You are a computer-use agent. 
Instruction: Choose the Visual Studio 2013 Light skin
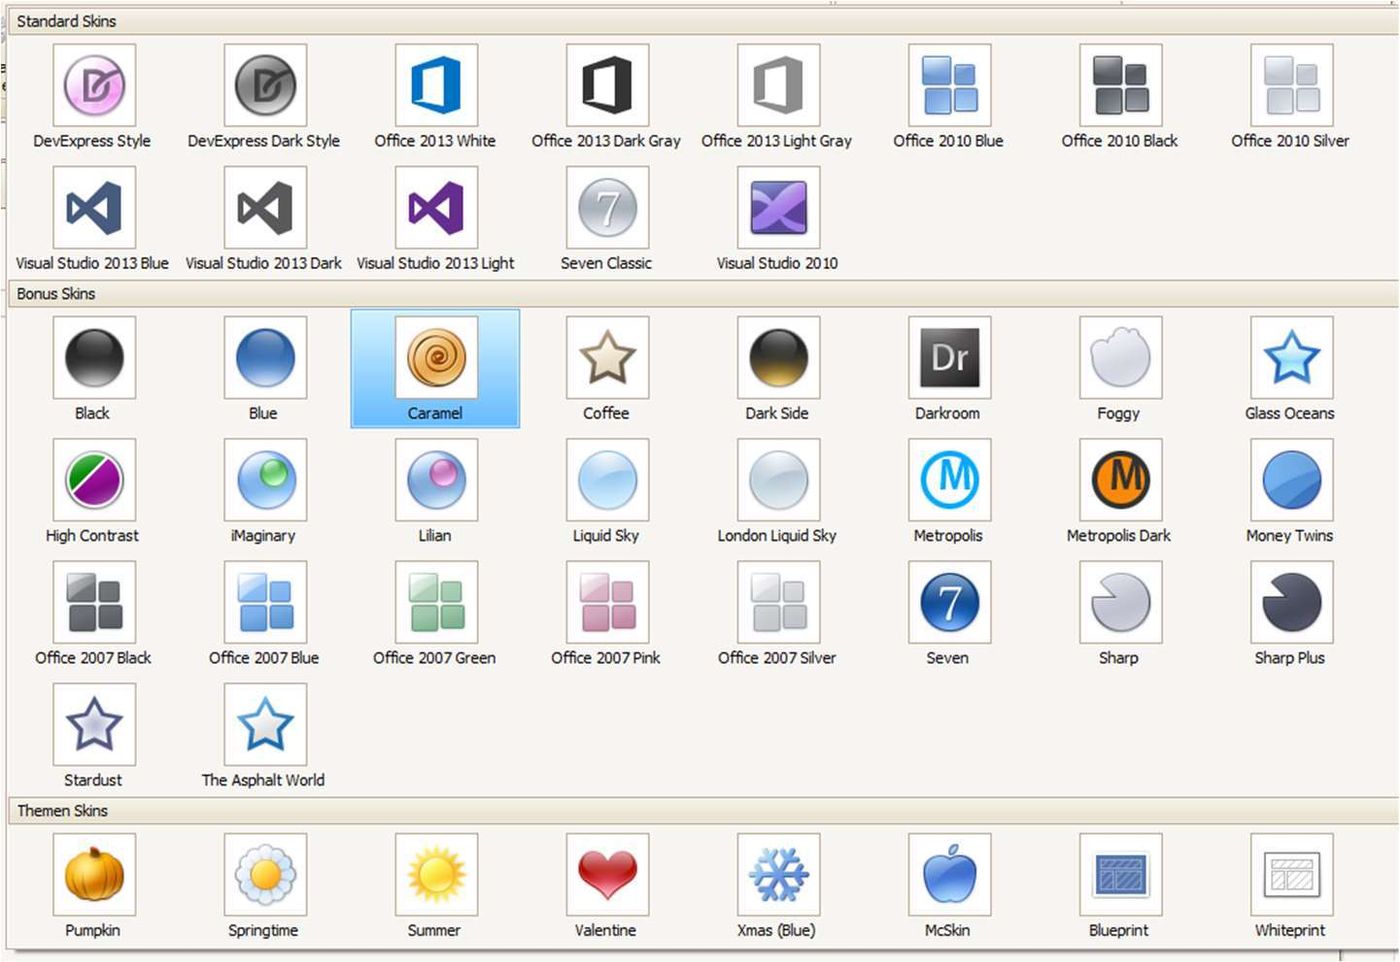(x=436, y=207)
